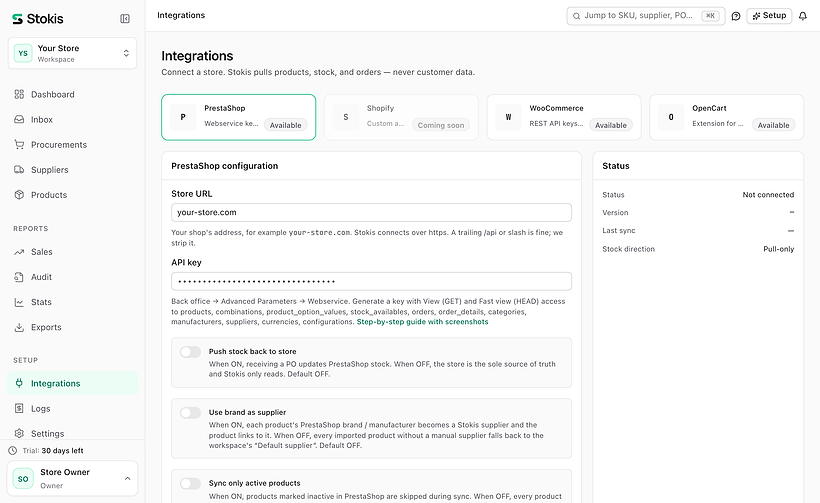Viewport: 820px width, 503px height.
Task: Open Procurements page
Action: coord(72,145)
